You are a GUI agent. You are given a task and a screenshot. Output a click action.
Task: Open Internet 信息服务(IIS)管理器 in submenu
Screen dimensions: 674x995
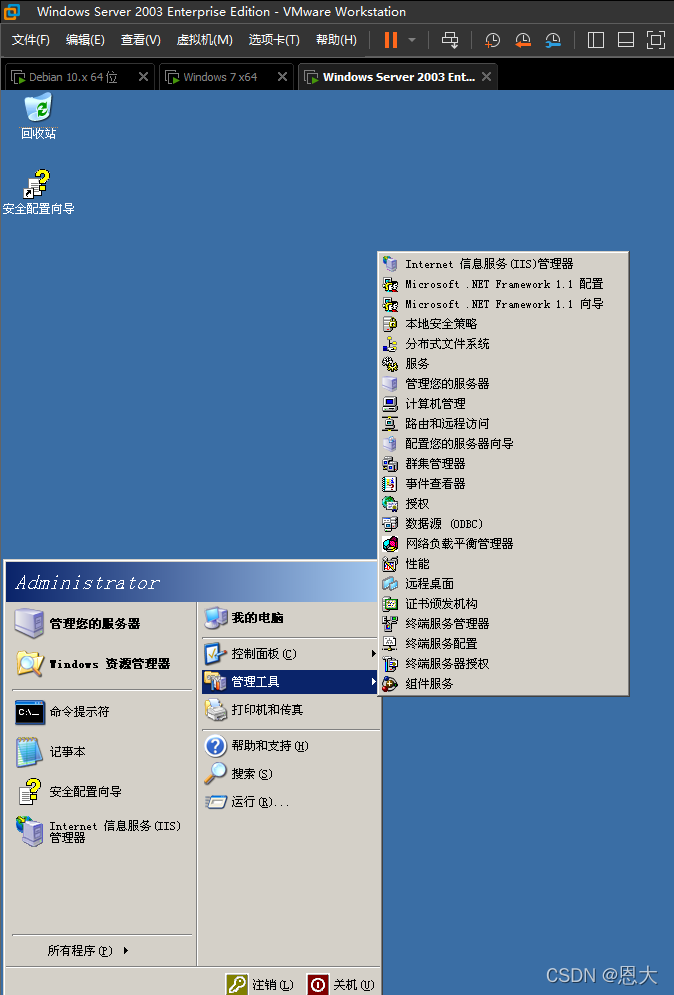(x=503, y=263)
